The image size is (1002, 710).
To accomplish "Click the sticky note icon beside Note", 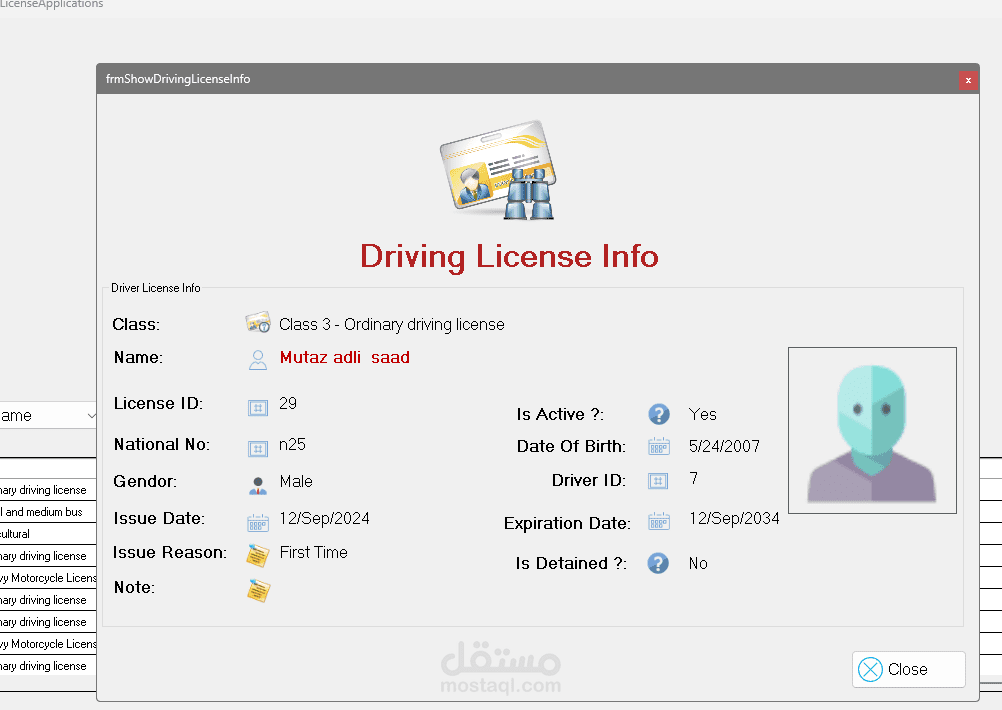I will pos(258,590).
